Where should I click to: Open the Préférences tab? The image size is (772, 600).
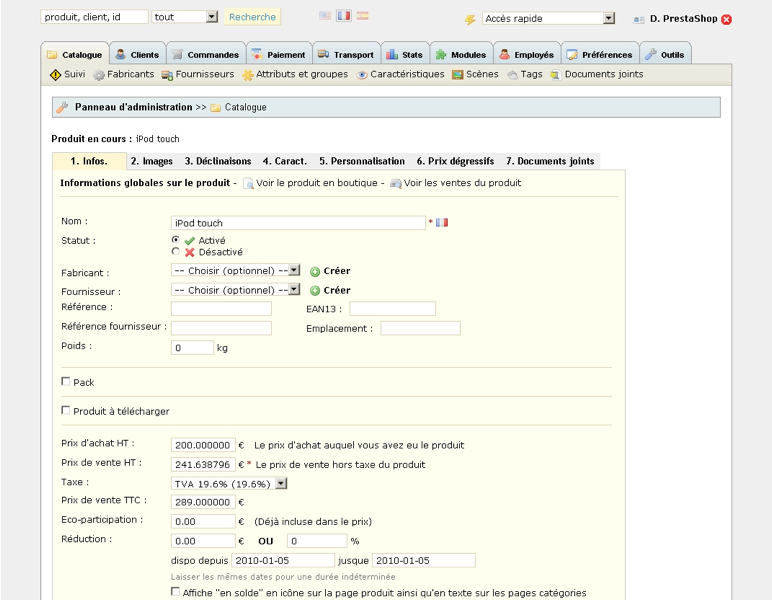[600, 55]
